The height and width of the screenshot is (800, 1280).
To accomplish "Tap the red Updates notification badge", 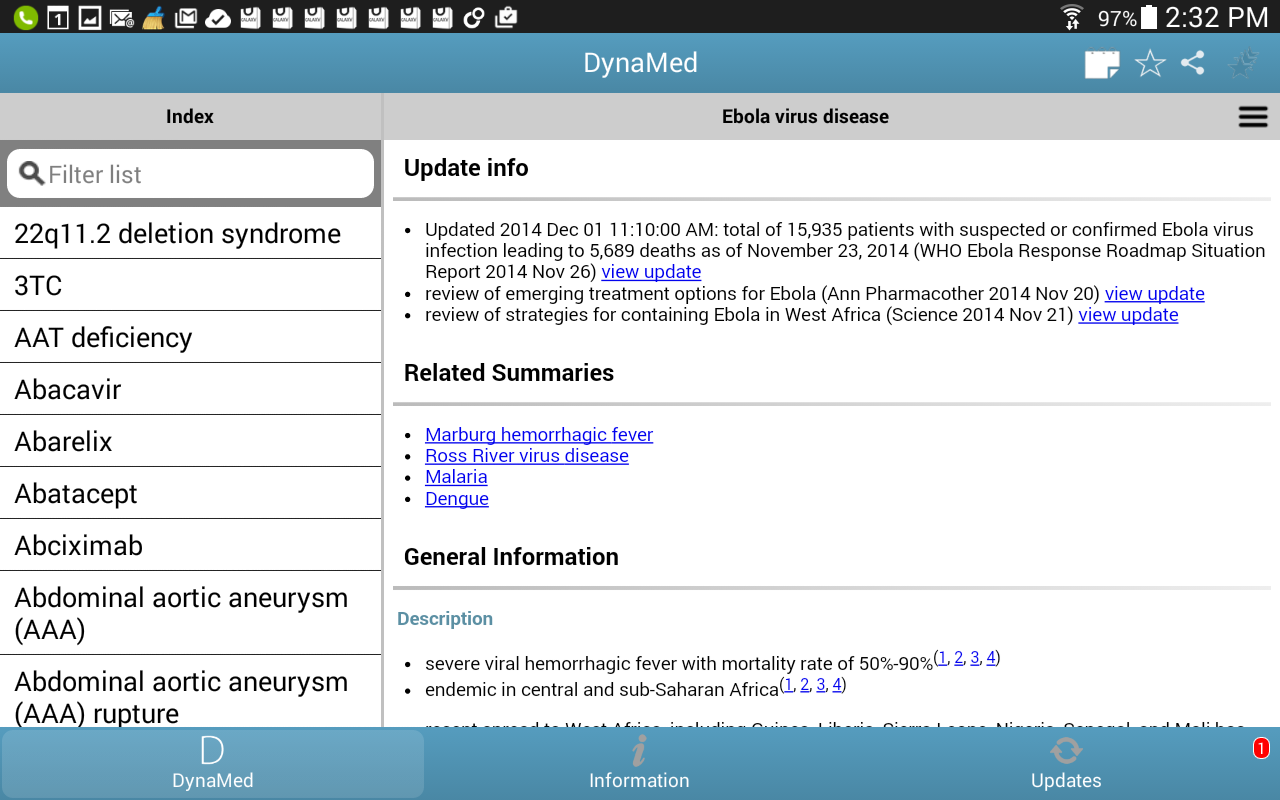I will coord(1261,748).
